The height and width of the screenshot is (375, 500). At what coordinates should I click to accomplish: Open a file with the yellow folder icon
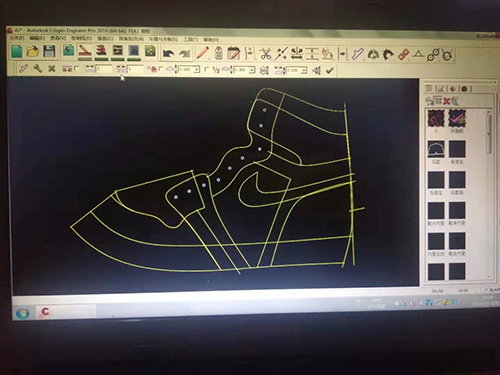(x=33, y=51)
